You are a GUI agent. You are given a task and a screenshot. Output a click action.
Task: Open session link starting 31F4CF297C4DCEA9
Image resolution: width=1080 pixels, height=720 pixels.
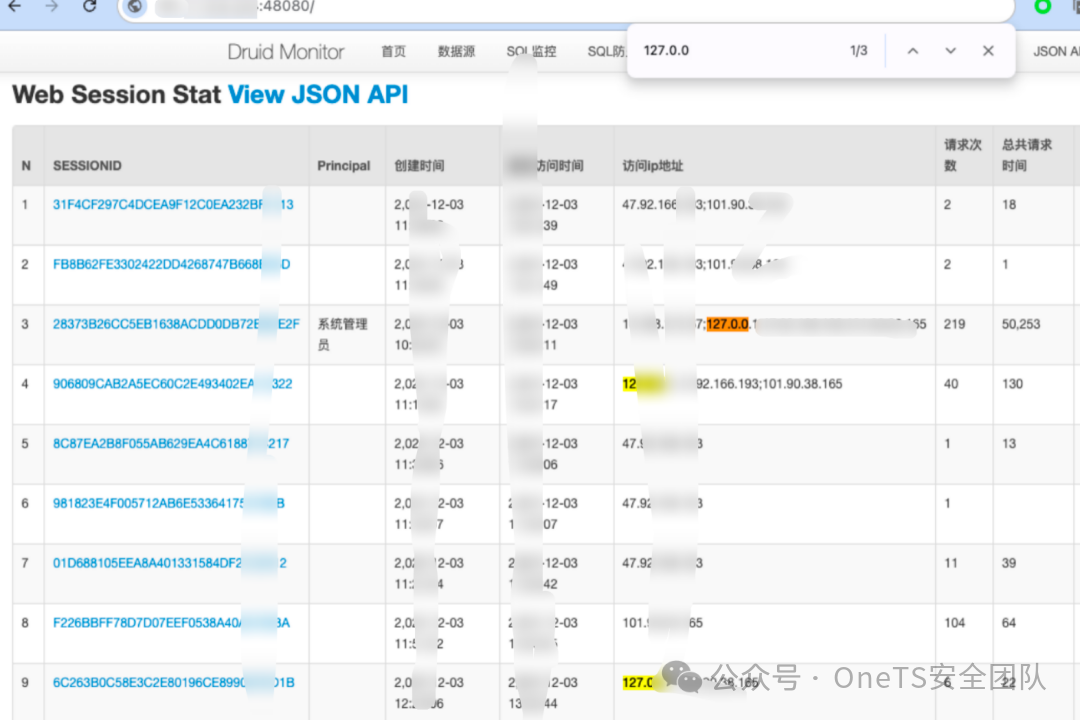(x=173, y=205)
